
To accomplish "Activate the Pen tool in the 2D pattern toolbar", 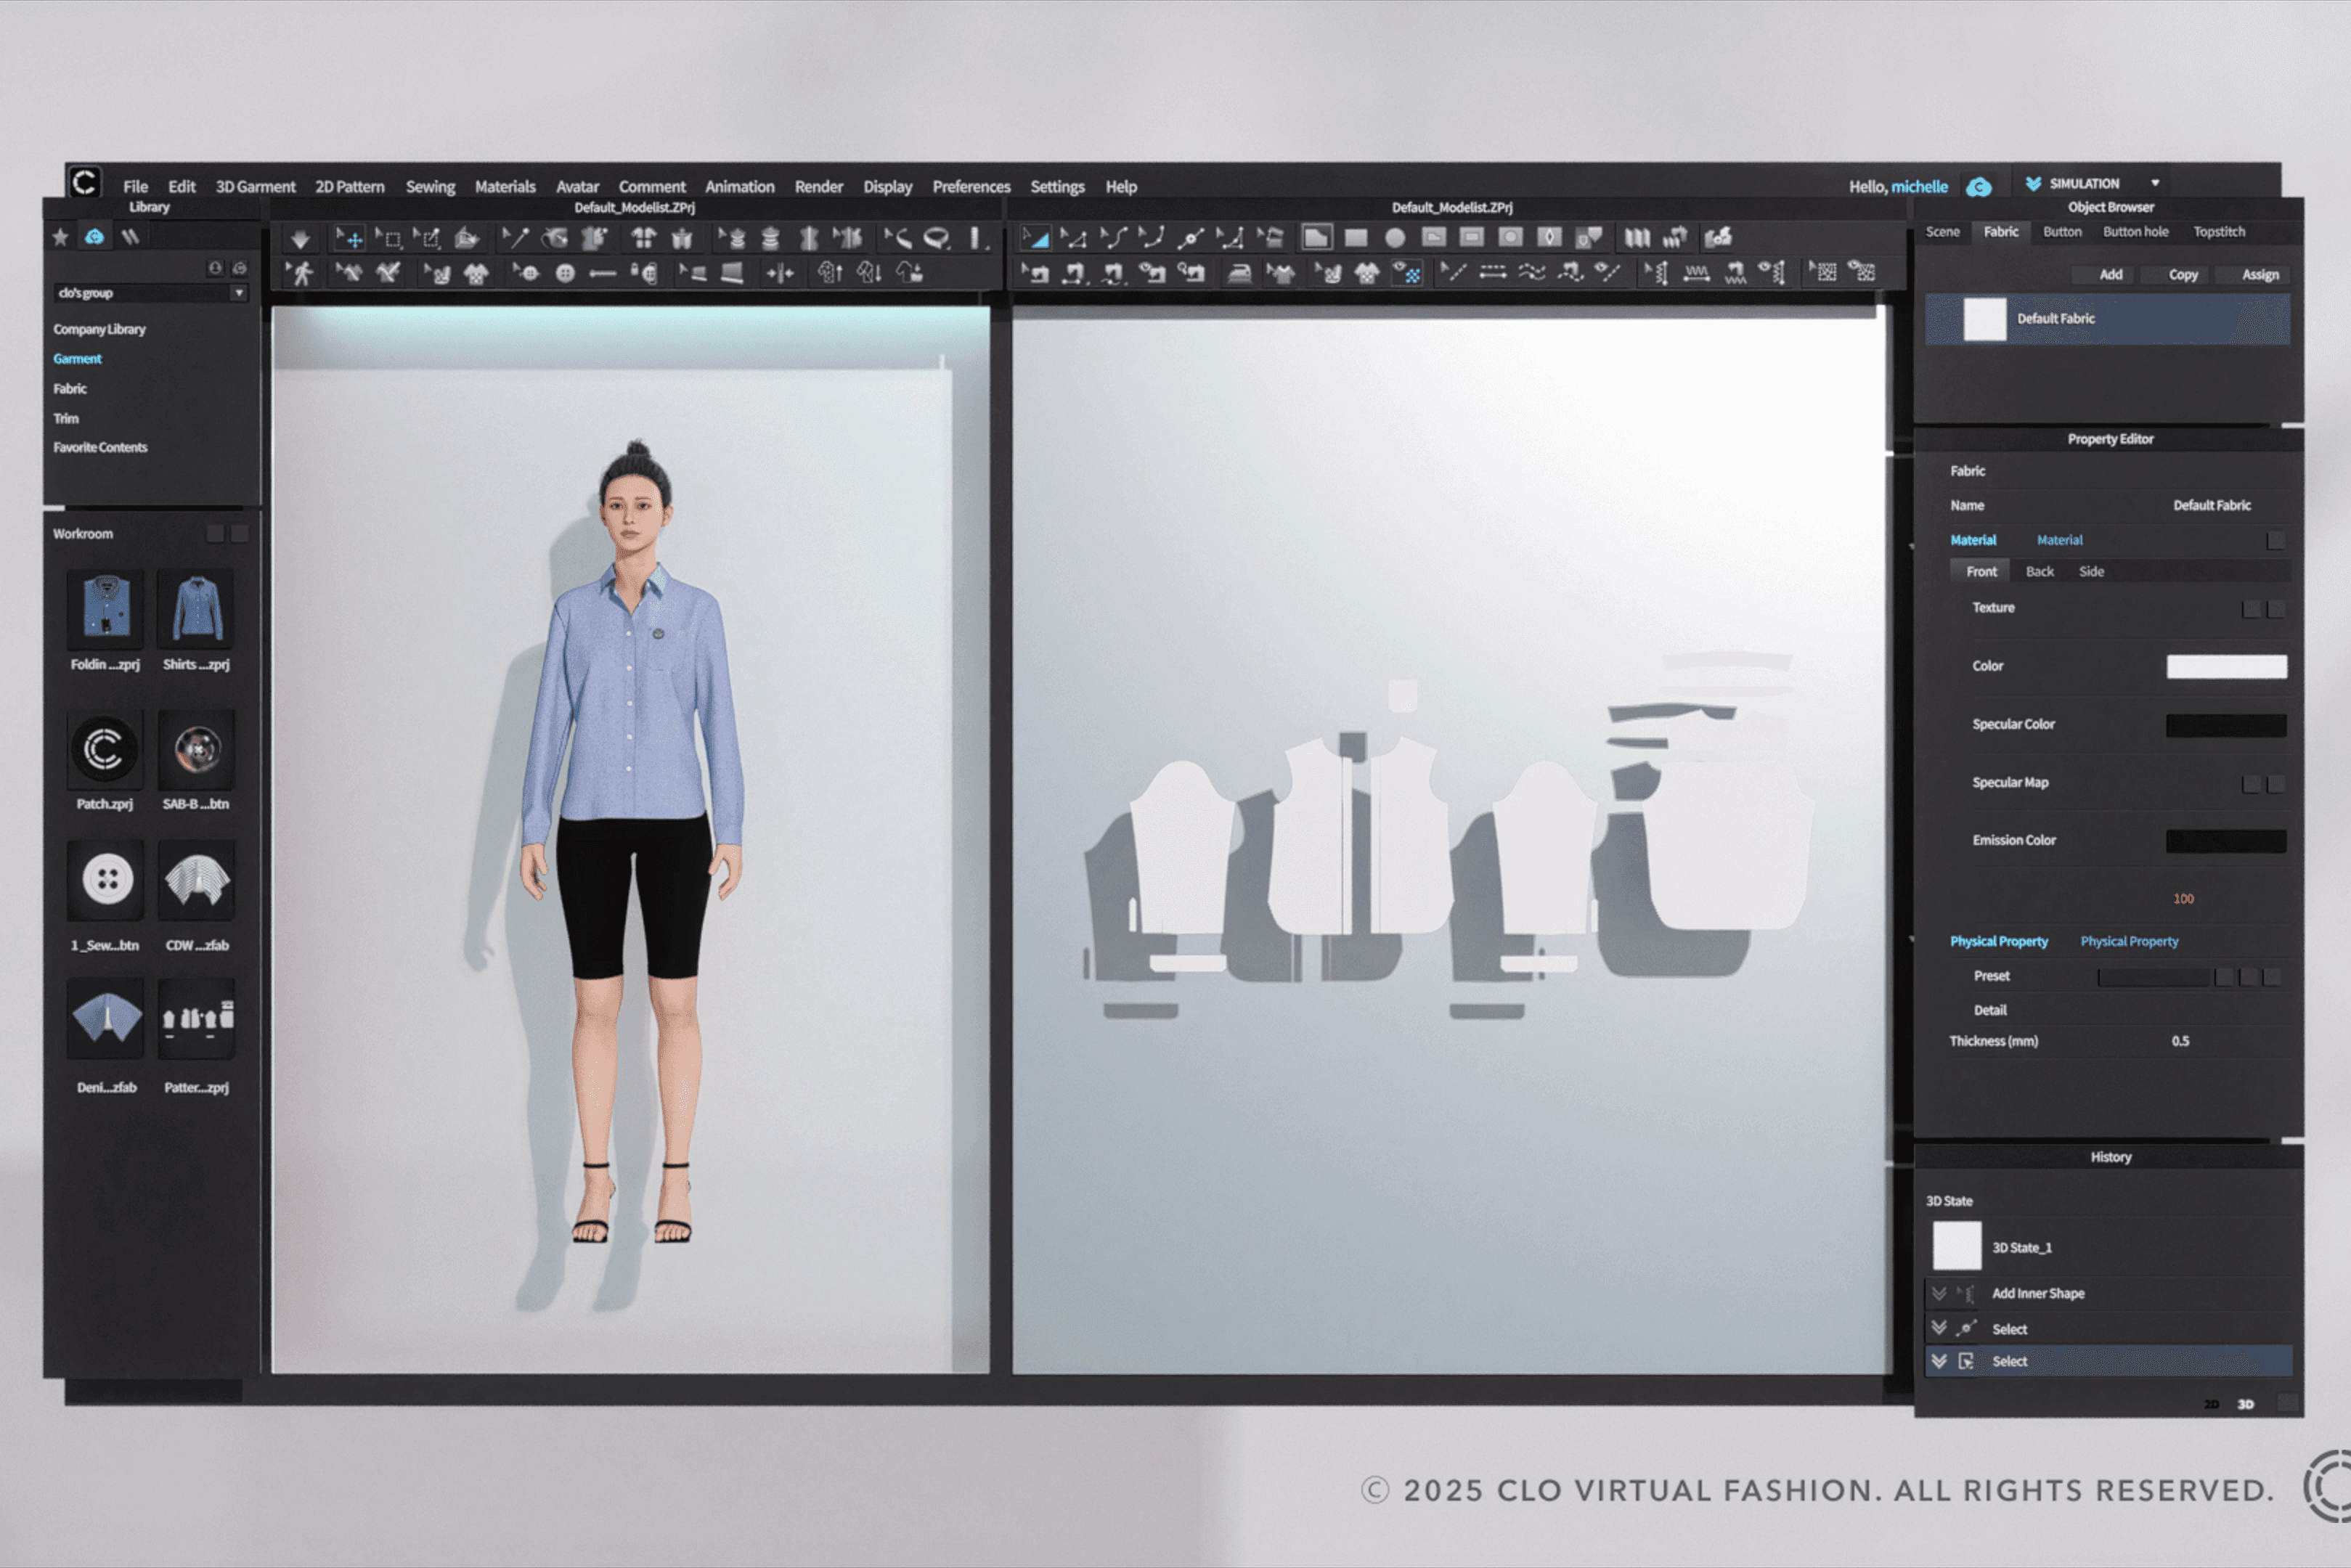I will [x=1317, y=238].
